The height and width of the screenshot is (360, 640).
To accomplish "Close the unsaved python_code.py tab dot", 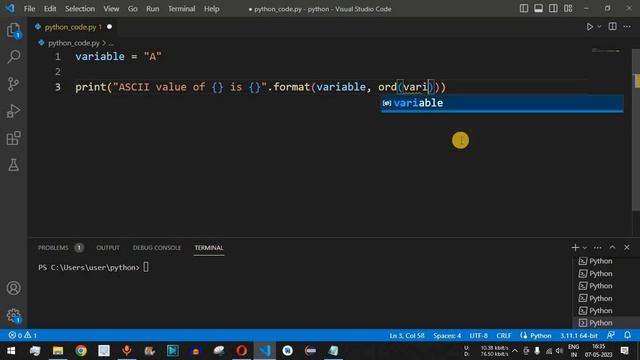I will point(109,27).
